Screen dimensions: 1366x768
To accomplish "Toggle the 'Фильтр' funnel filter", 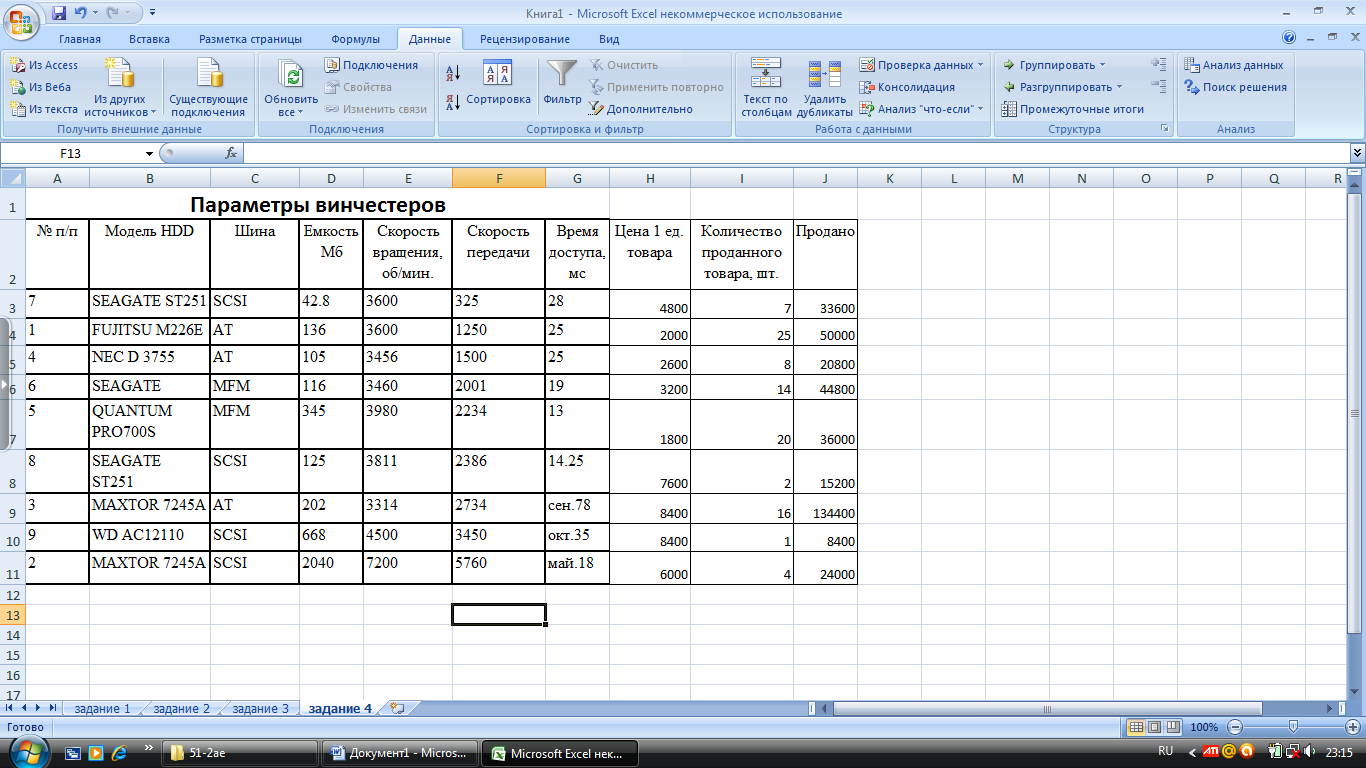I will 562,84.
